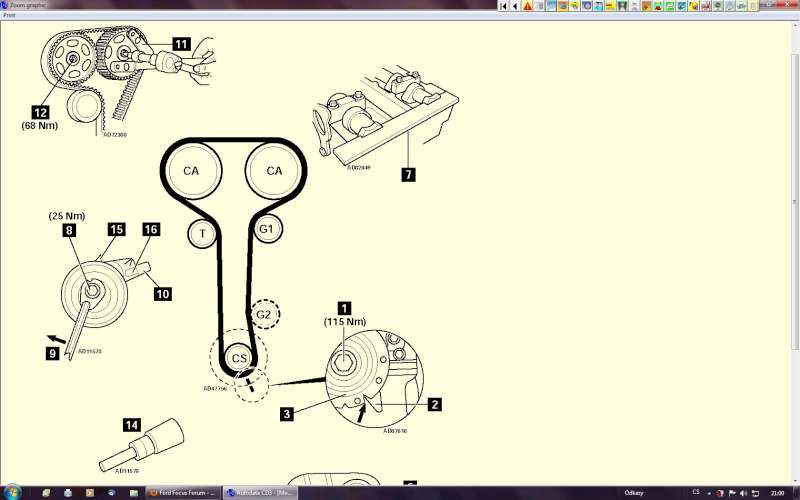
Task: Click the first-page arrow in top toolbar
Action: click(x=504, y=6)
